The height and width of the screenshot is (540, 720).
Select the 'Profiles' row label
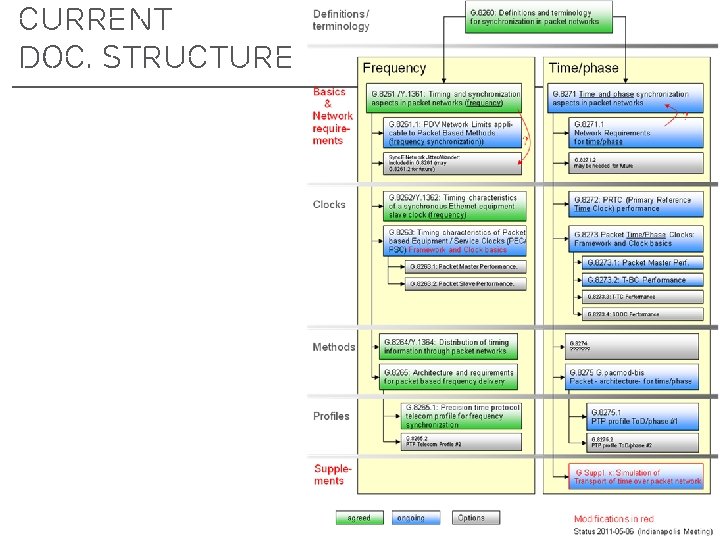tap(331, 416)
